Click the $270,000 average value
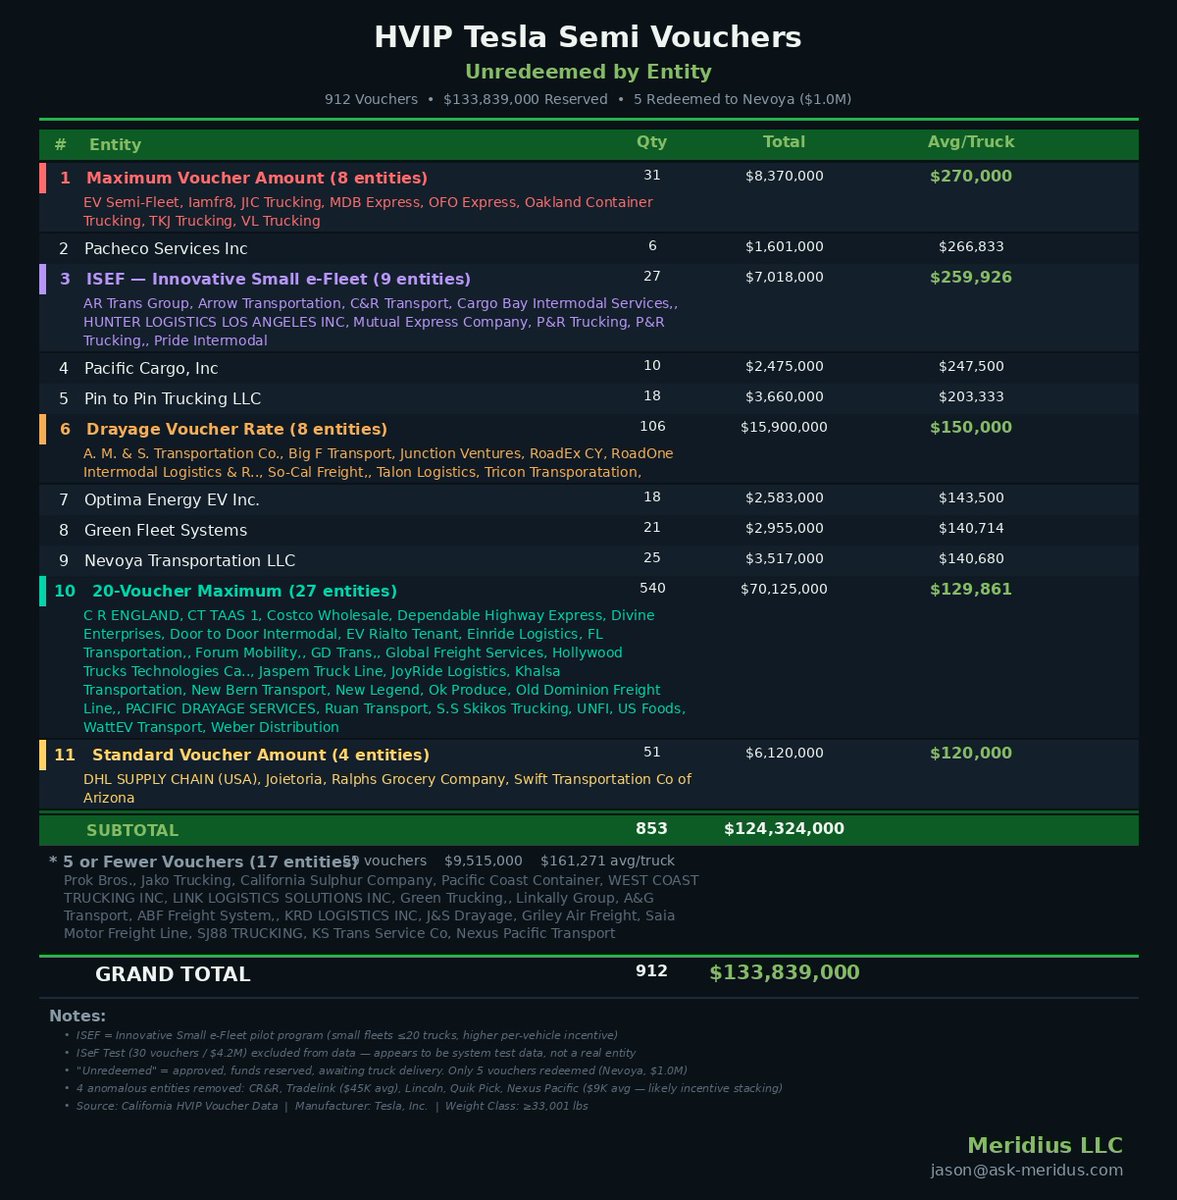The height and width of the screenshot is (1200, 1177). 971,176
